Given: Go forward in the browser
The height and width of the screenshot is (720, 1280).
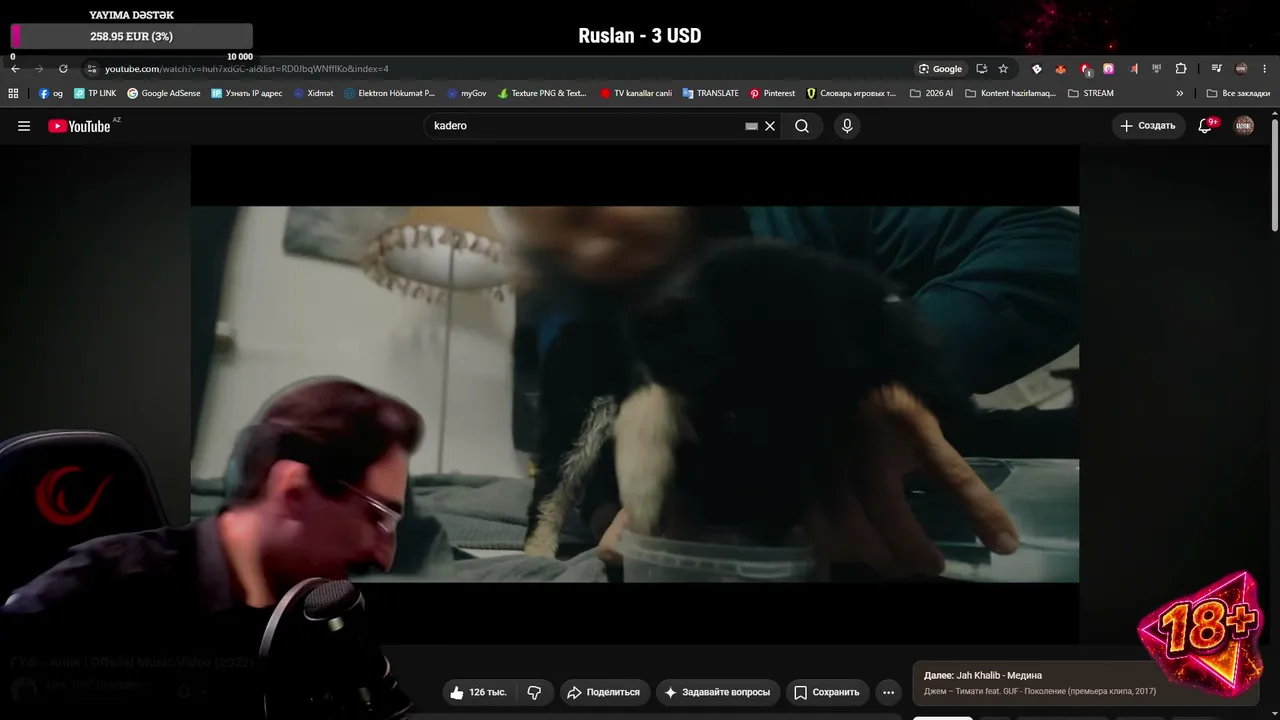Looking at the screenshot, I should [39, 69].
